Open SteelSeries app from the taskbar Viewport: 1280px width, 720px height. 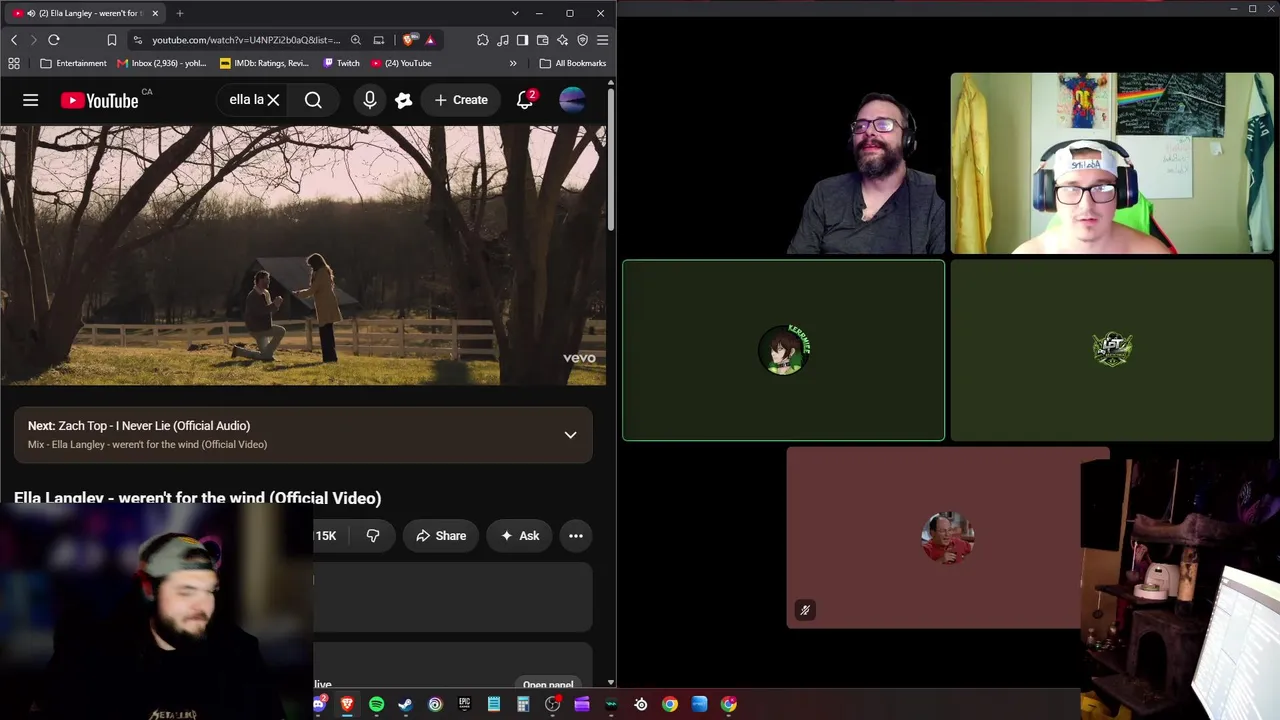click(x=641, y=704)
